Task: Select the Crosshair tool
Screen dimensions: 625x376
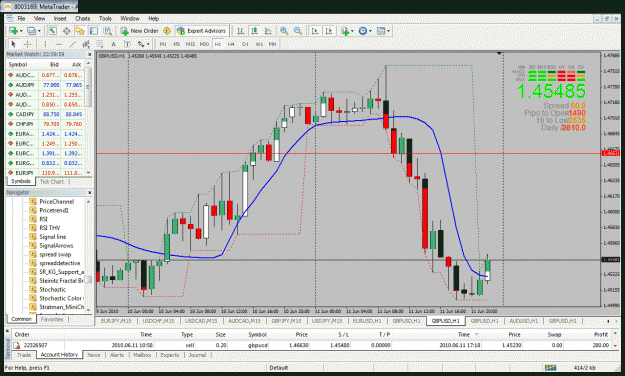Action: [28, 44]
